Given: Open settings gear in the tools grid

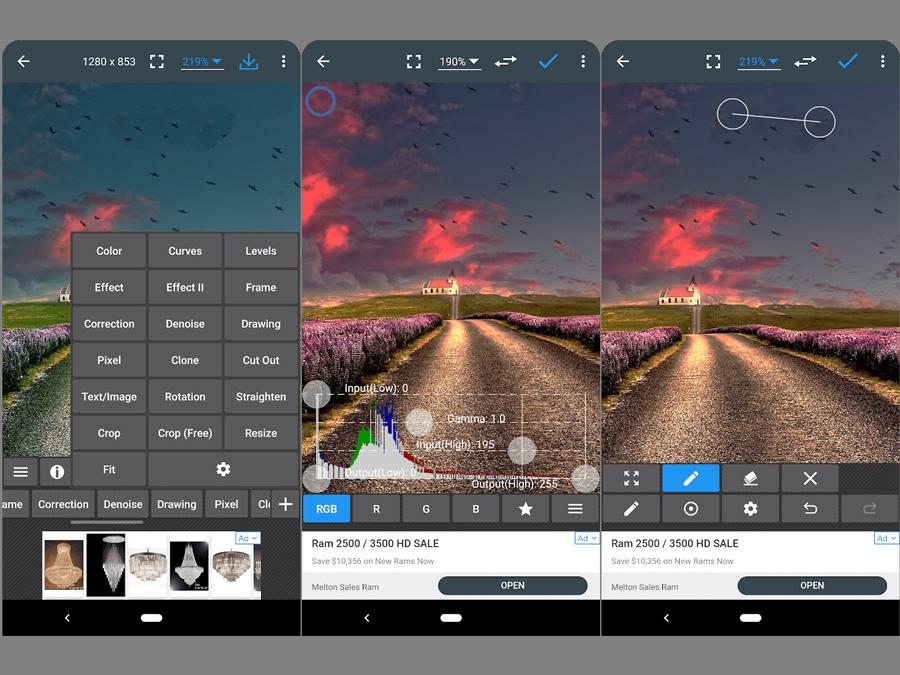Looking at the screenshot, I should click(x=223, y=469).
